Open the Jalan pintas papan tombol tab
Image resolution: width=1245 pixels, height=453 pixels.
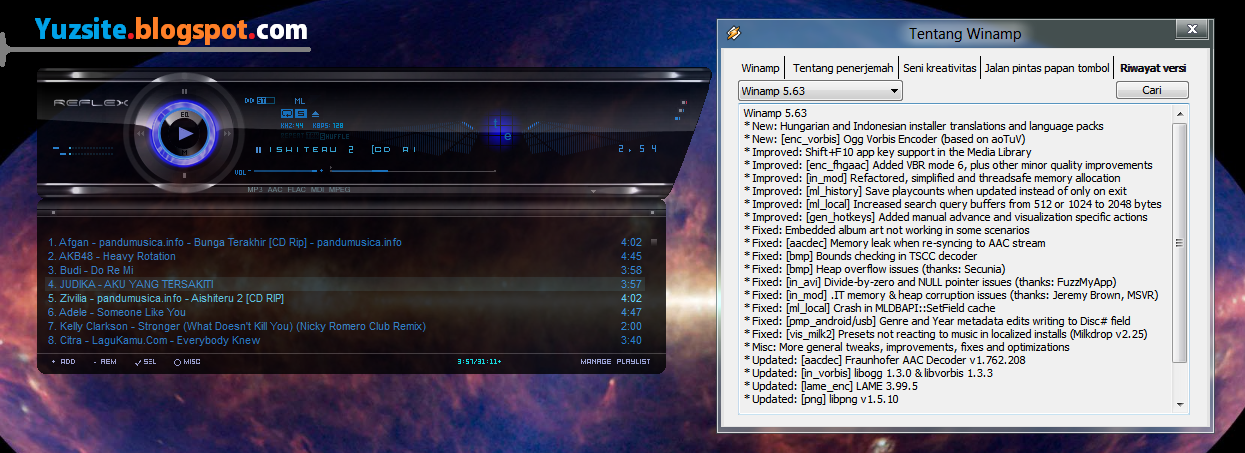point(1046,69)
